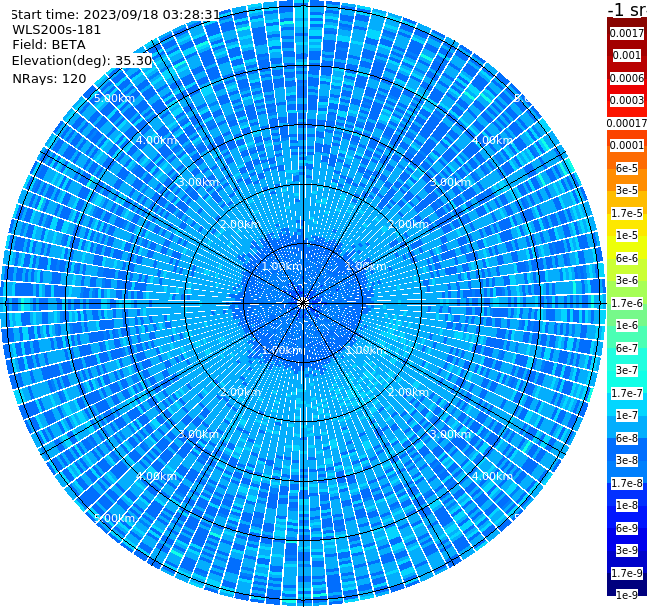Select the Elevation(deg): 35.30 text
647x607 pixels.
82,61
